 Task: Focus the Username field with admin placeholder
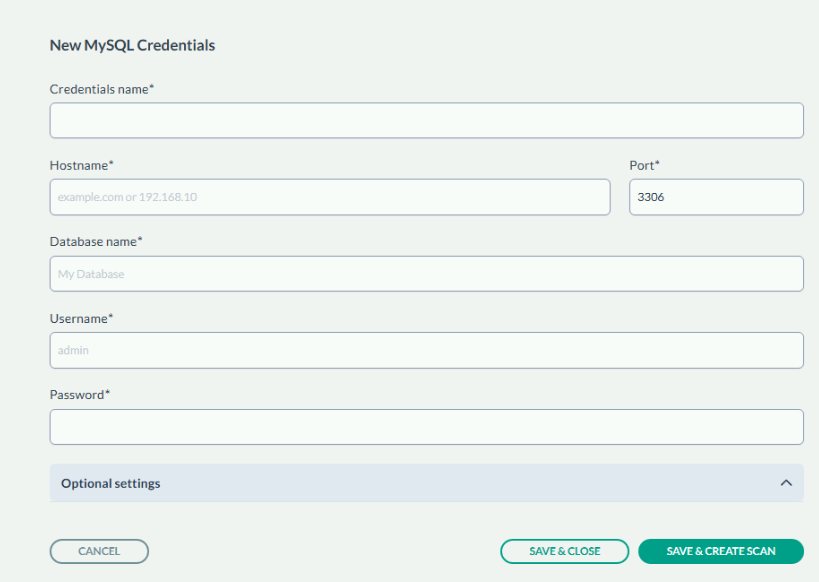[x=426, y=350]
